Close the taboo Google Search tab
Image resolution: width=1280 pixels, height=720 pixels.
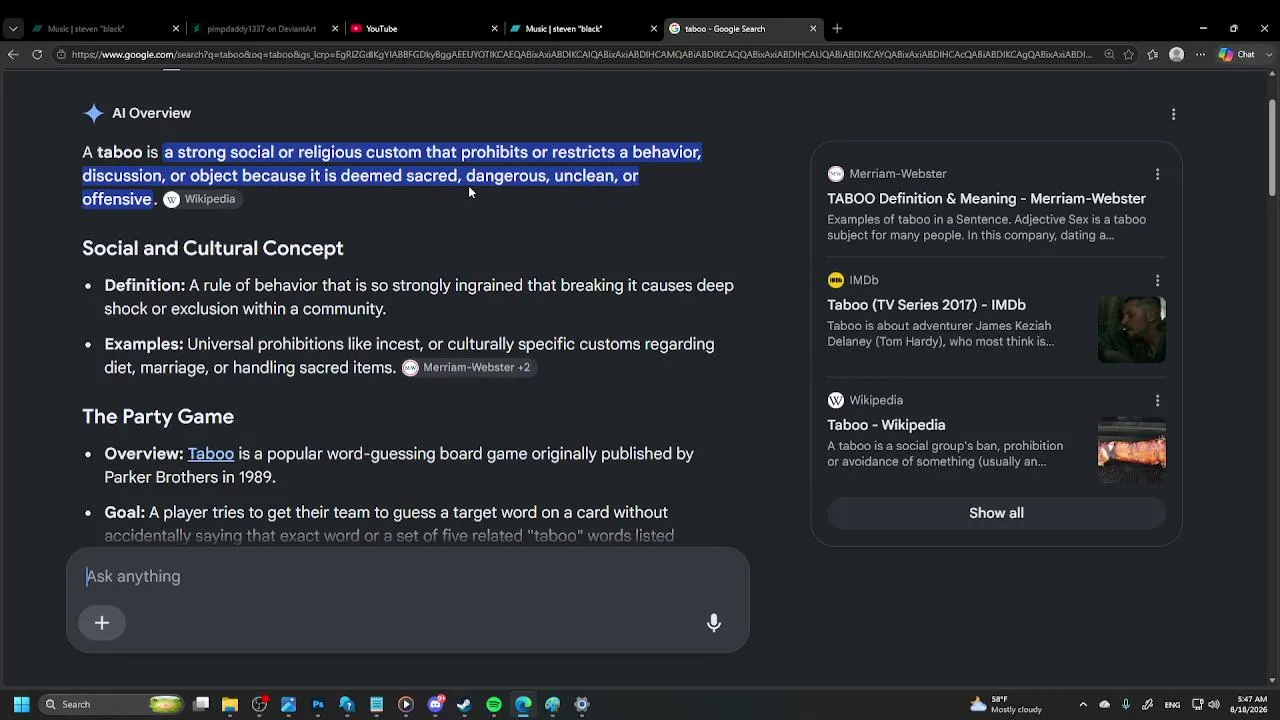(x=813, y=29)
